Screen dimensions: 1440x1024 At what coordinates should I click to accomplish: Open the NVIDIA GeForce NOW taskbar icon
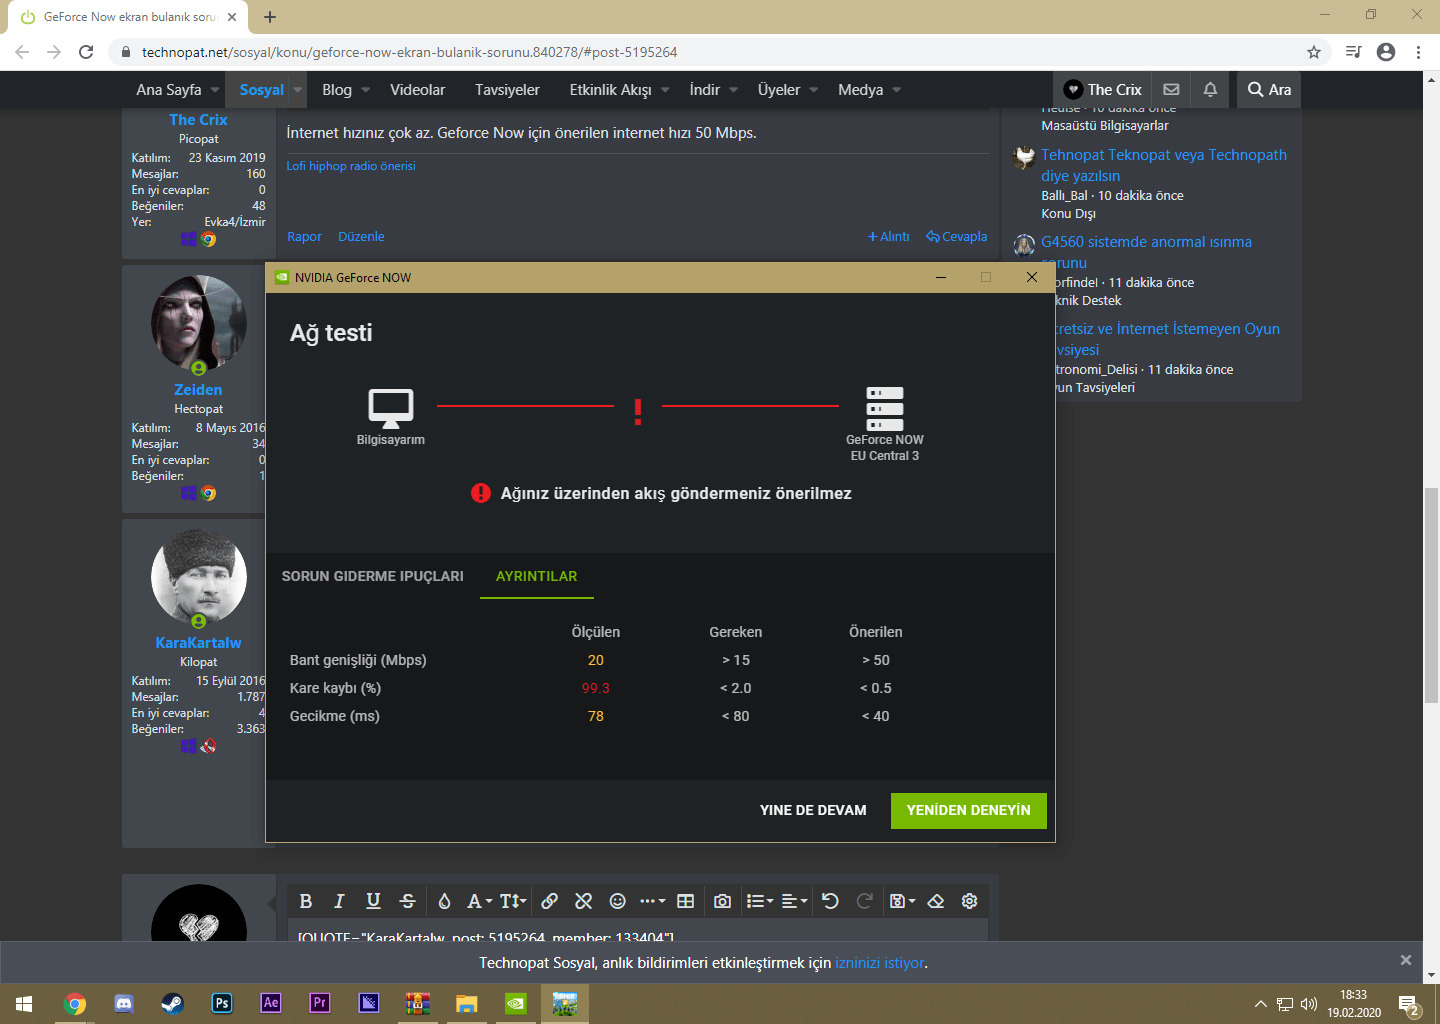516,1003
